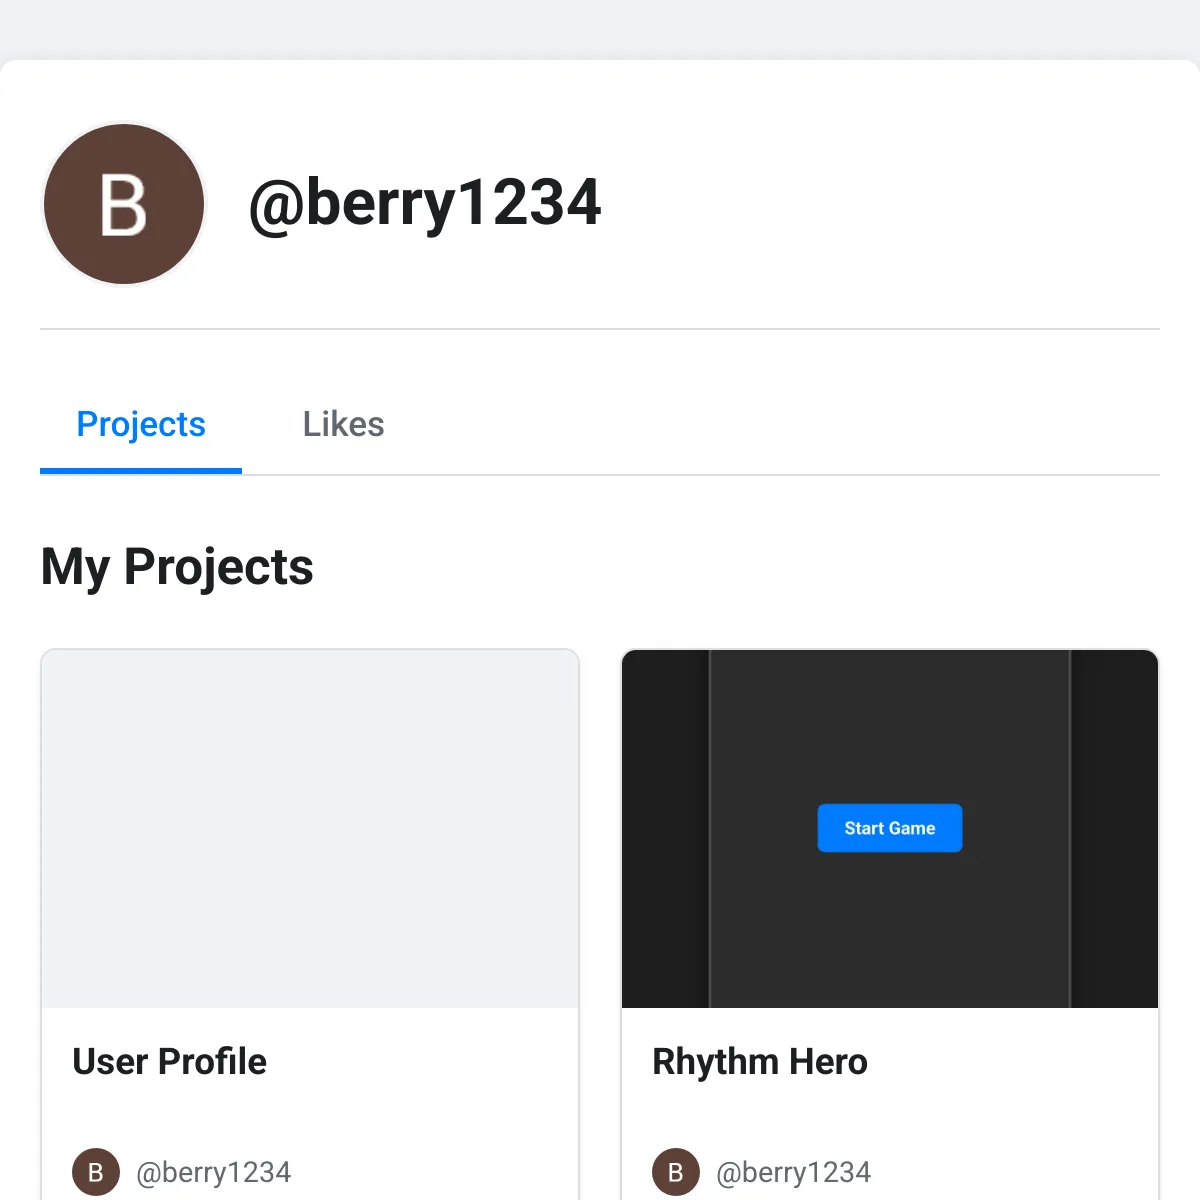This screenshot has width=1200, height=1200.
Task: Open the Rhythm Hero project title
Action: [x=760, y=1062]
